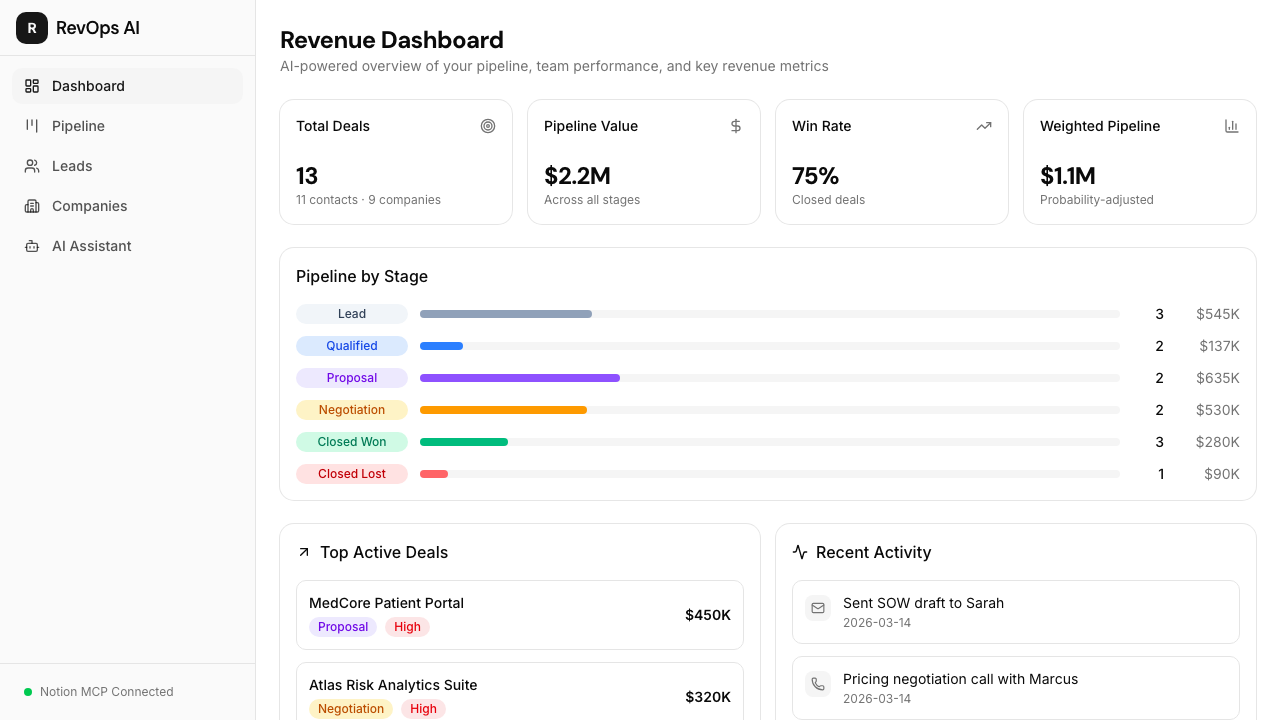
Task: Click the mail icon beside Sent SOW draft
Action: click(x=818, y=608)
